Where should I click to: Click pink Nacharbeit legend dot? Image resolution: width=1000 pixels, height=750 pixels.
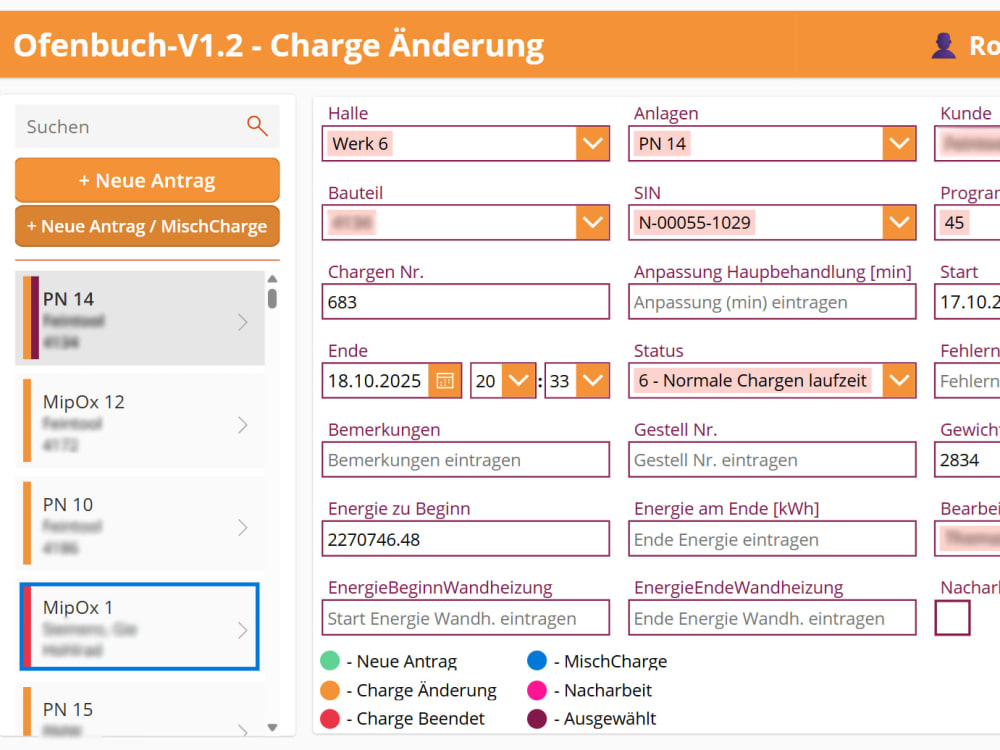[537, 689]
